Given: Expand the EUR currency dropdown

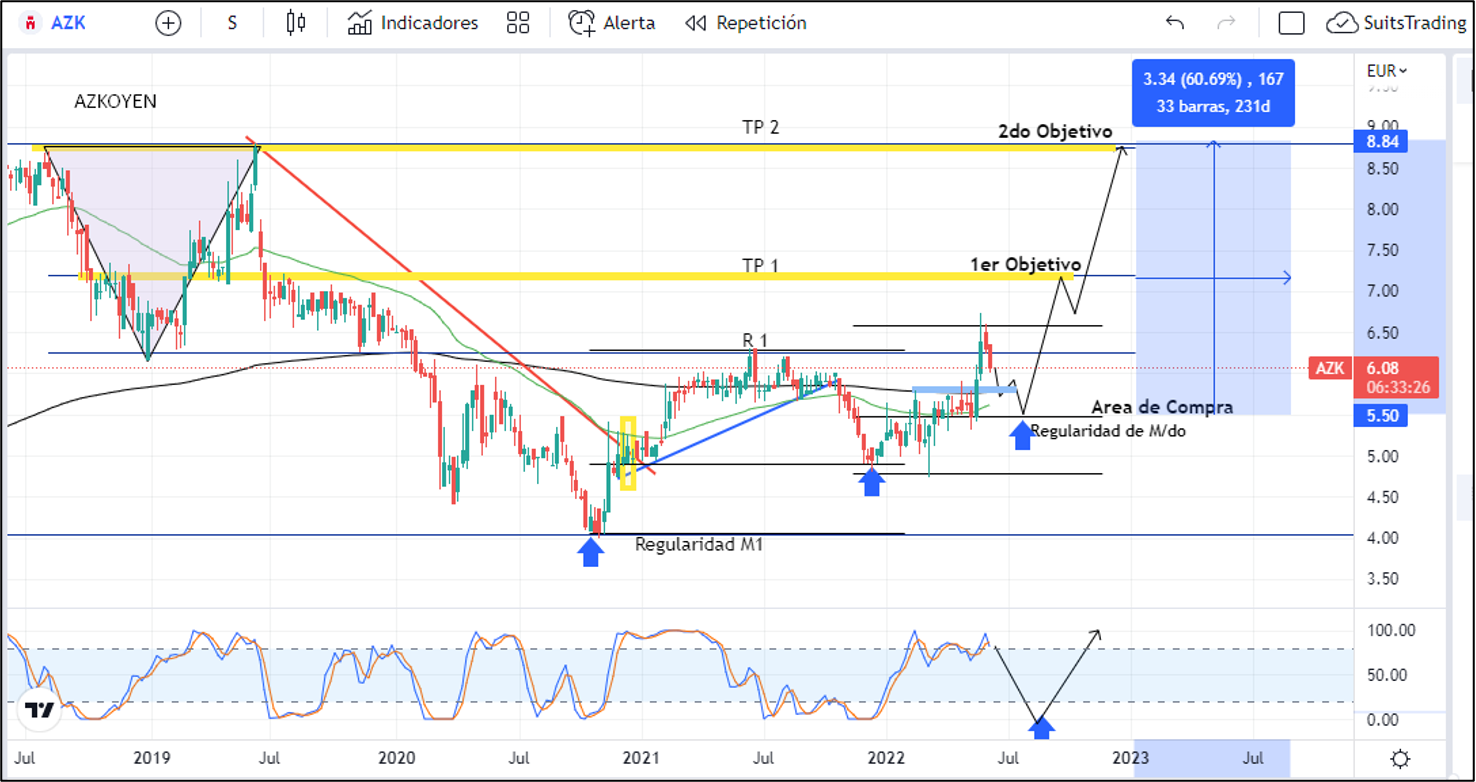Looking at the screenshot, I should pos(1387,71).
